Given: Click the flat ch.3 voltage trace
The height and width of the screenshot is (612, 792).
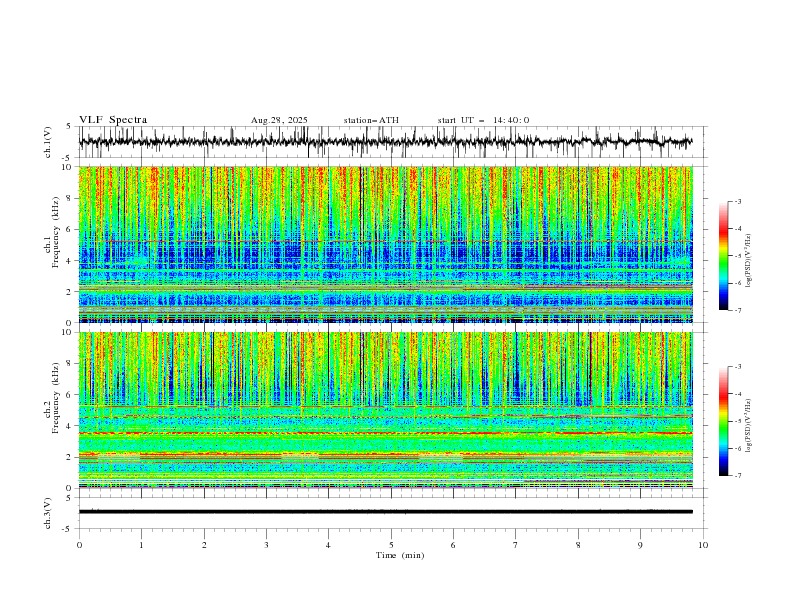Looking at the screenshot, I should coord(385,512).
